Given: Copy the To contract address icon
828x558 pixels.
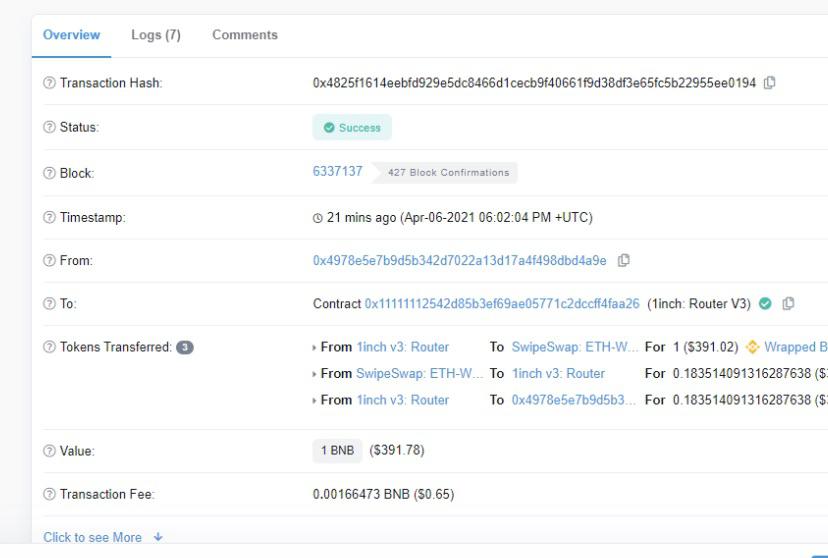Looking at the screenshot, I should click(788, 304).
